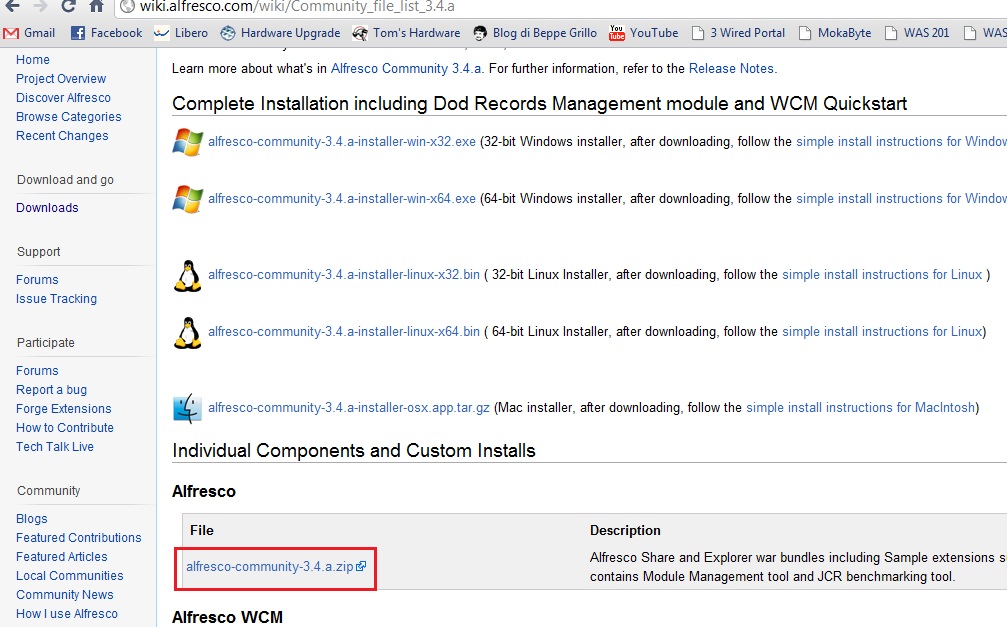Open Featured Articles link
This screenshot has width=1007, height=627.
click(x=62, y=556)
